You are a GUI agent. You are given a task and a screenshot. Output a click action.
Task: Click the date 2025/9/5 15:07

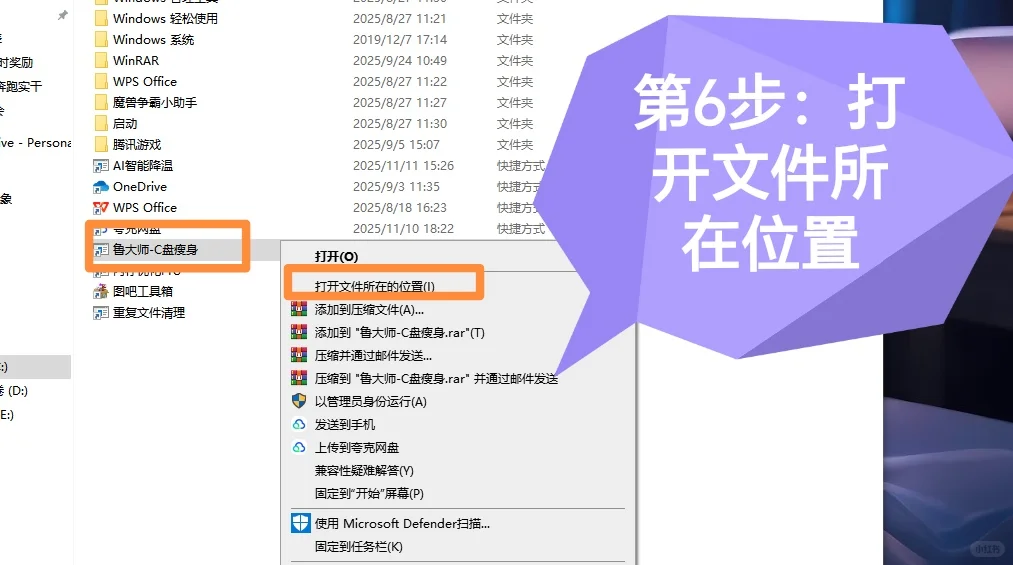point(396,145)
